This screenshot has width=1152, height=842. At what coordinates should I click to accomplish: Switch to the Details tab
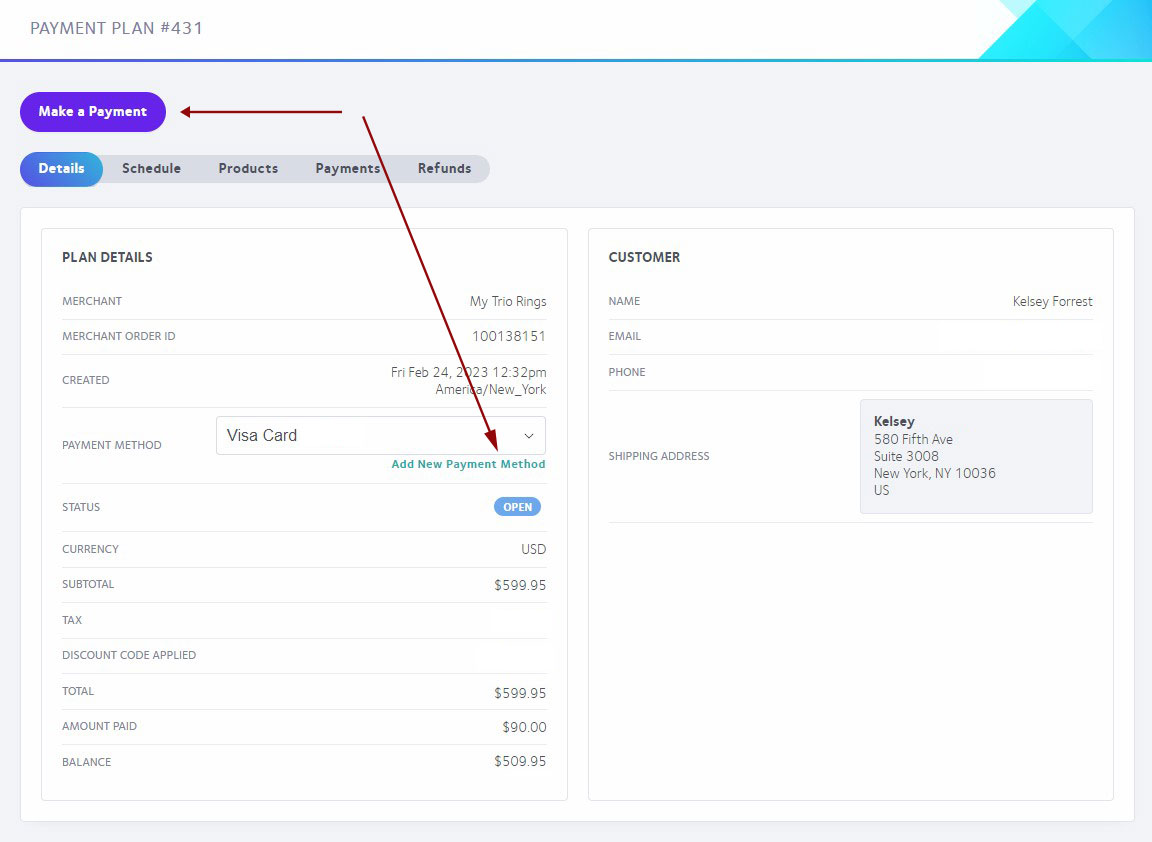click(x=62, y=169)
